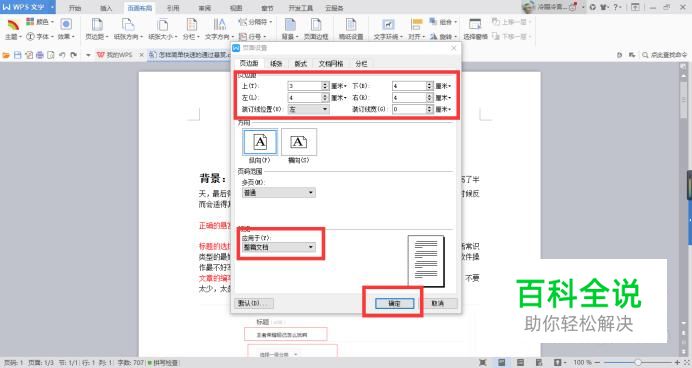Click the top margin (上) input field
The image size is (692, 368).
[305, 86]
